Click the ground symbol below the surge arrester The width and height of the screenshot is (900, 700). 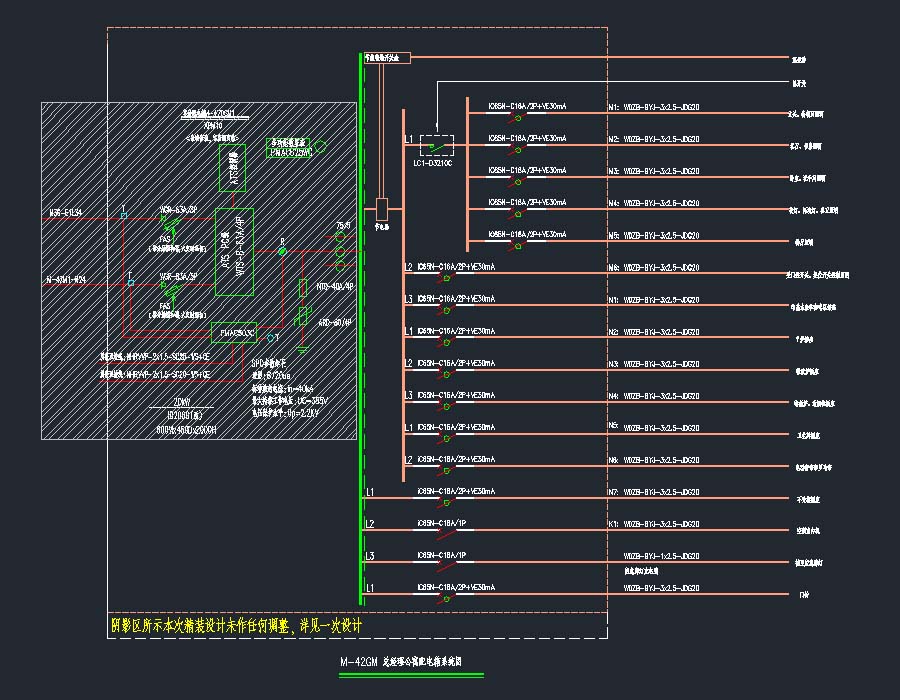pos(302,348)
